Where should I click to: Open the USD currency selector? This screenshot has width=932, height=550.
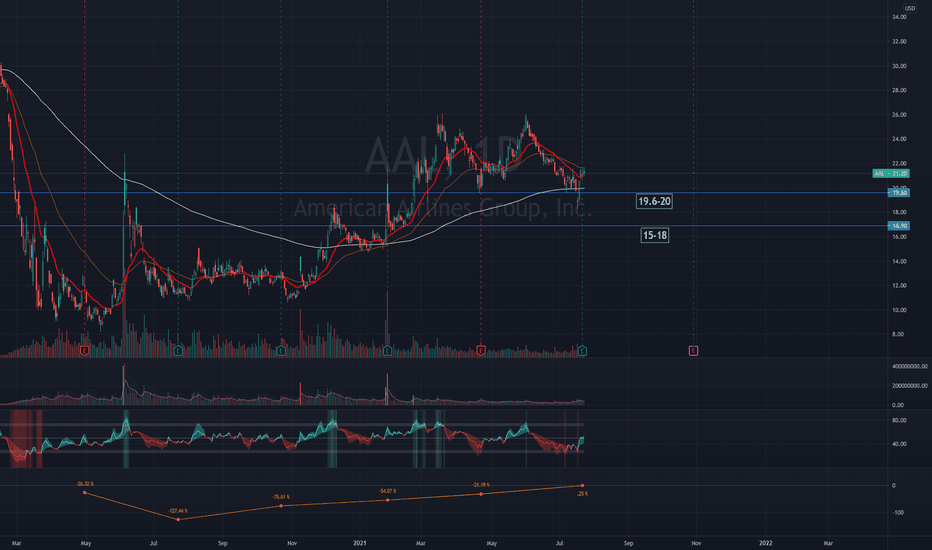[910, 8]
